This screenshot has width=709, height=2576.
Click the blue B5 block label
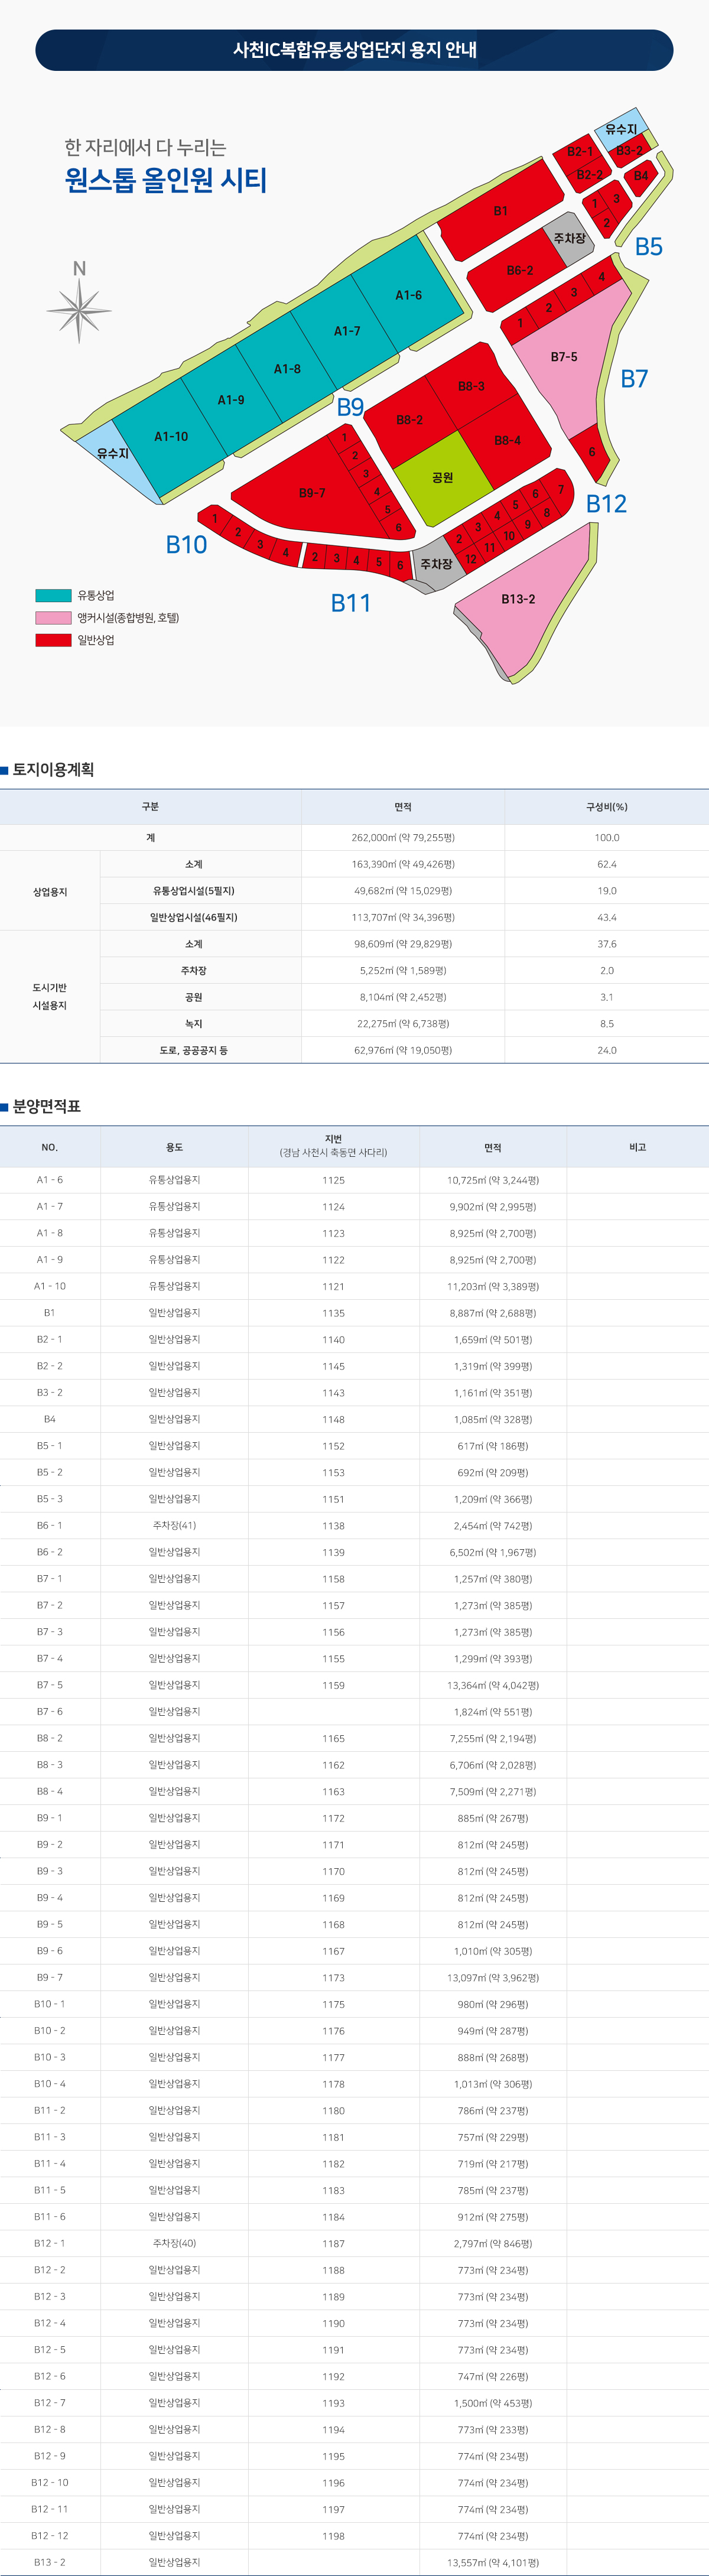coord(649,247)
